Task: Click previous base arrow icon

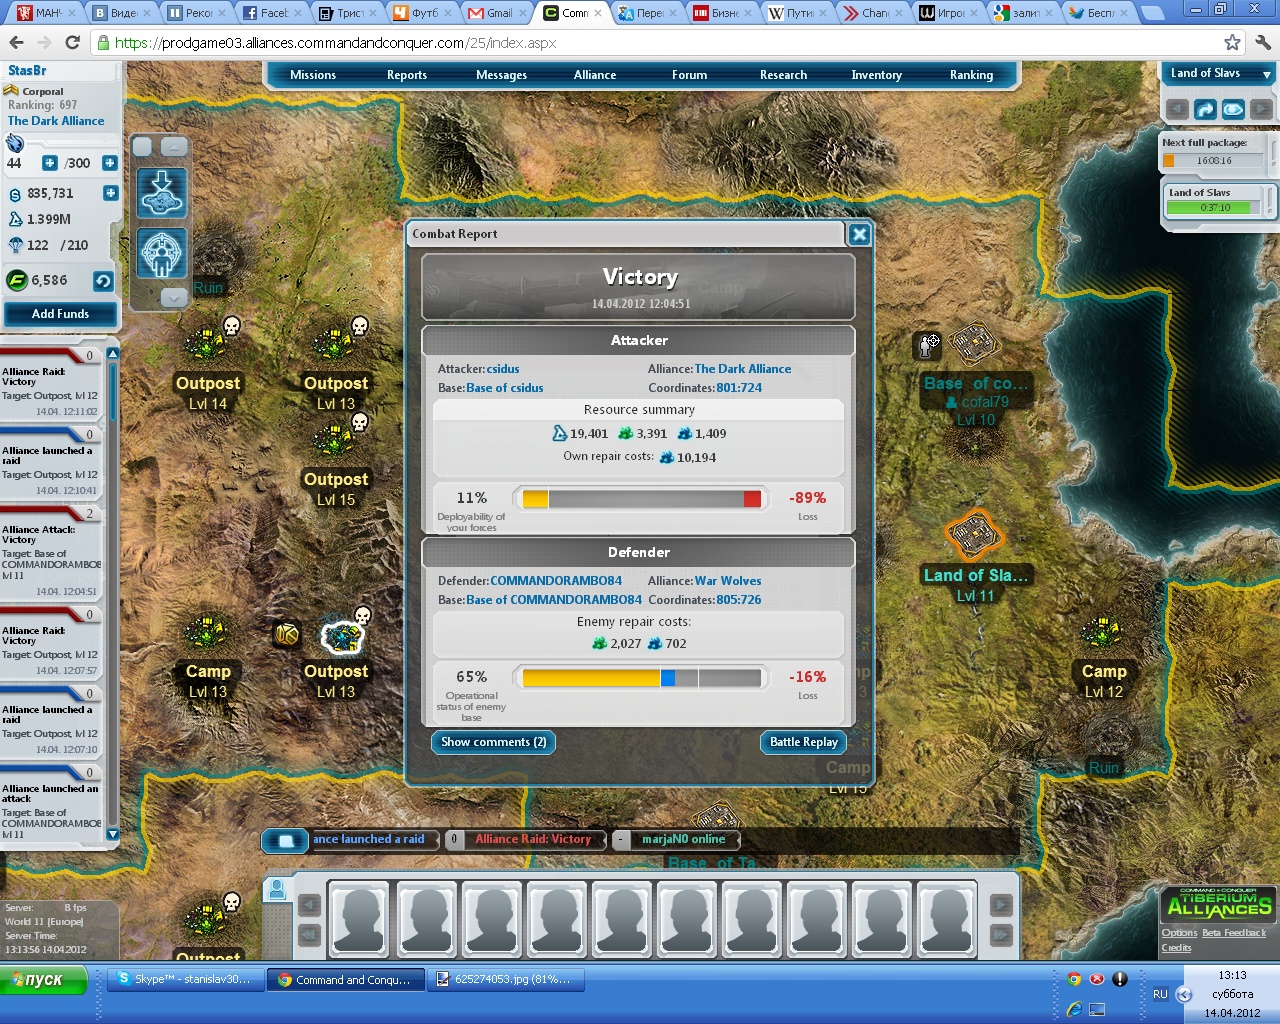Action: pos(1178,109)
